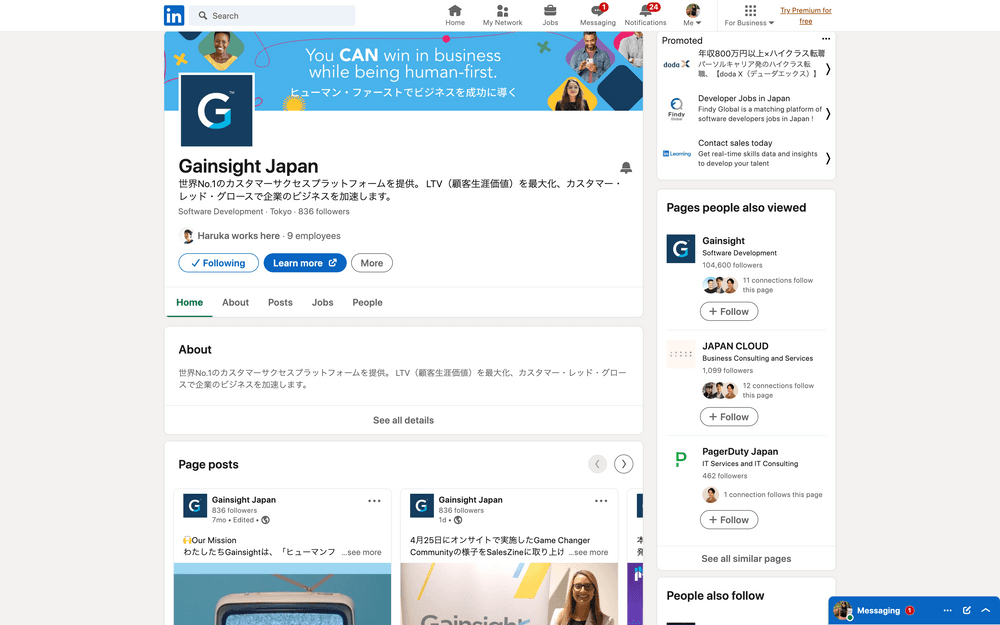This screenshot has width=1000, height=625.
Task: Open the compose new message icon
Action: pos(967,610)
